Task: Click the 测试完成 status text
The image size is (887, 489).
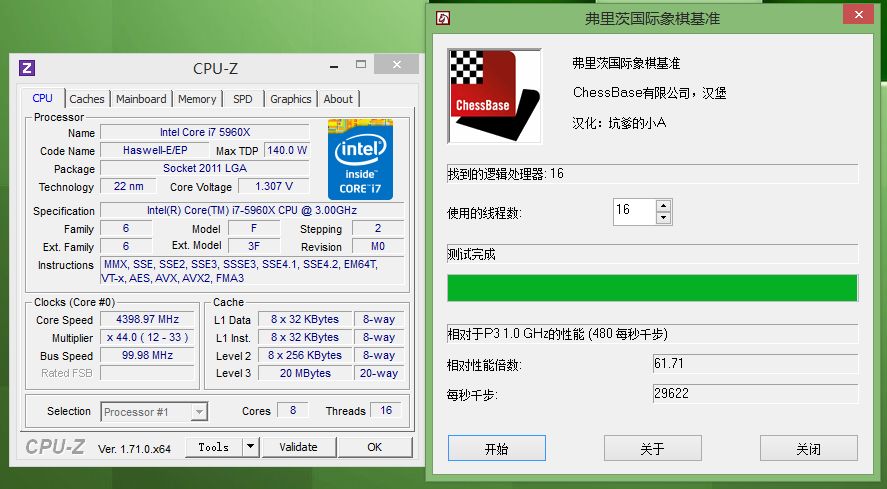Action: 471,254
